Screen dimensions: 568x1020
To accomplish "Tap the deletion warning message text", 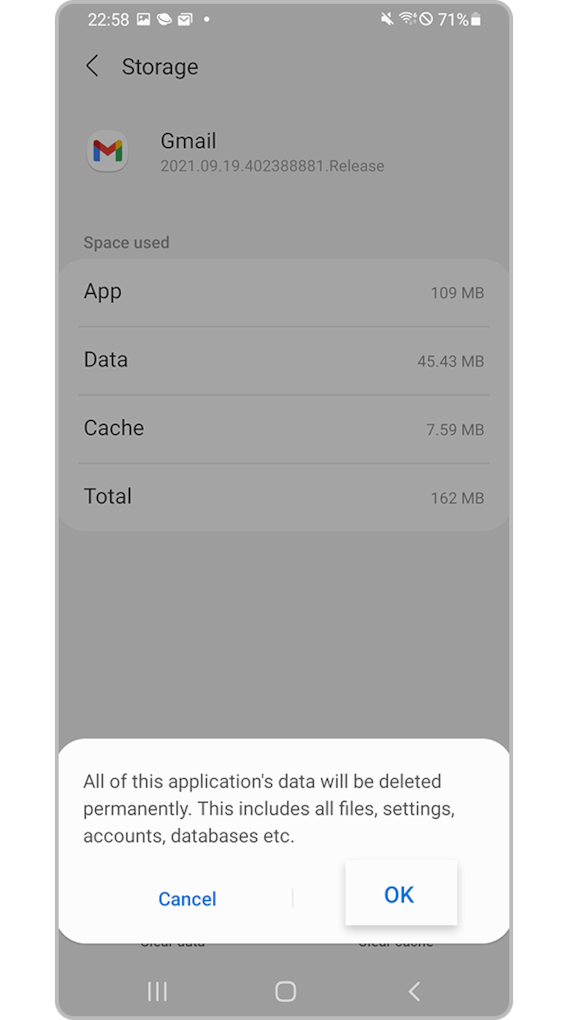I will [x=269, y=809].
